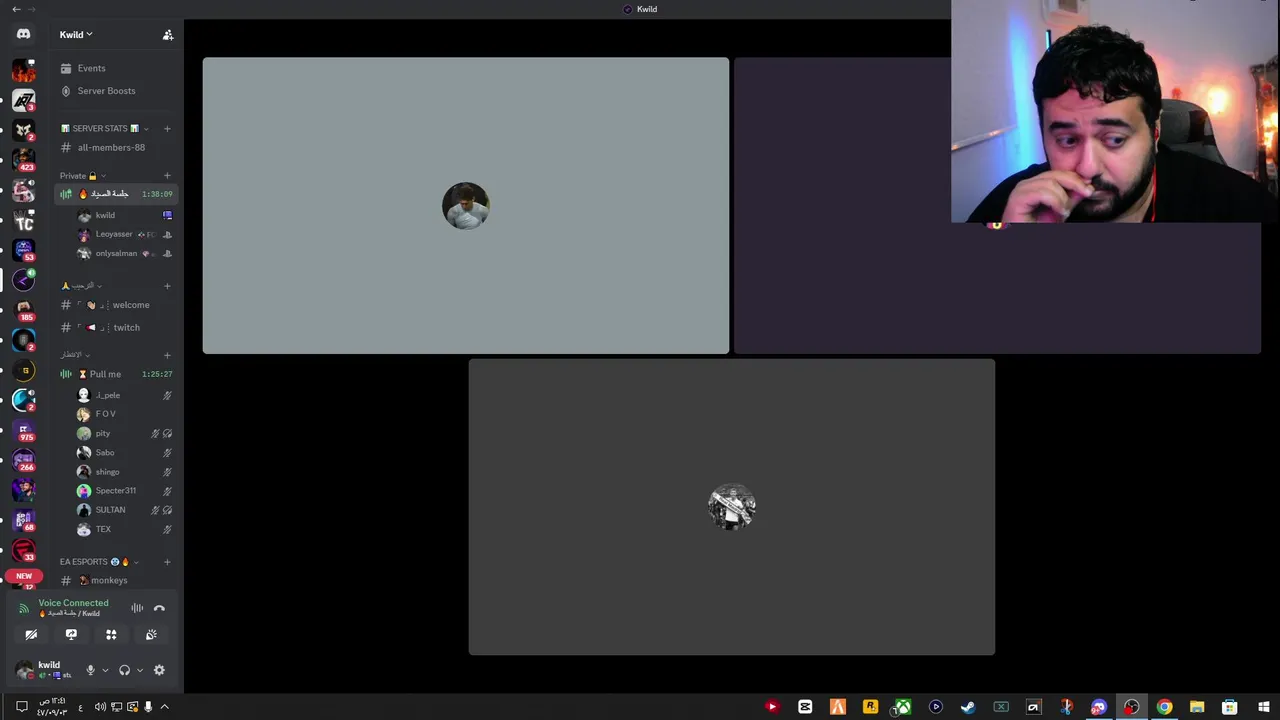The width and height of the screenshot is (1280, 720).
Task: Mute the microphone in the user panel
Action: [x=90, y=670]
